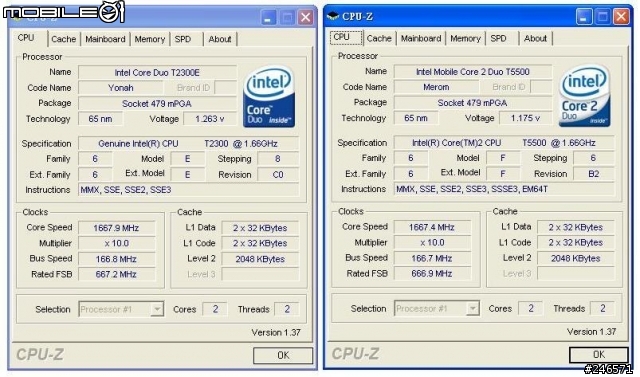Click the 'Yonah' code name field
The height and width of the screenshot is (377, 640).
(121, 88)
